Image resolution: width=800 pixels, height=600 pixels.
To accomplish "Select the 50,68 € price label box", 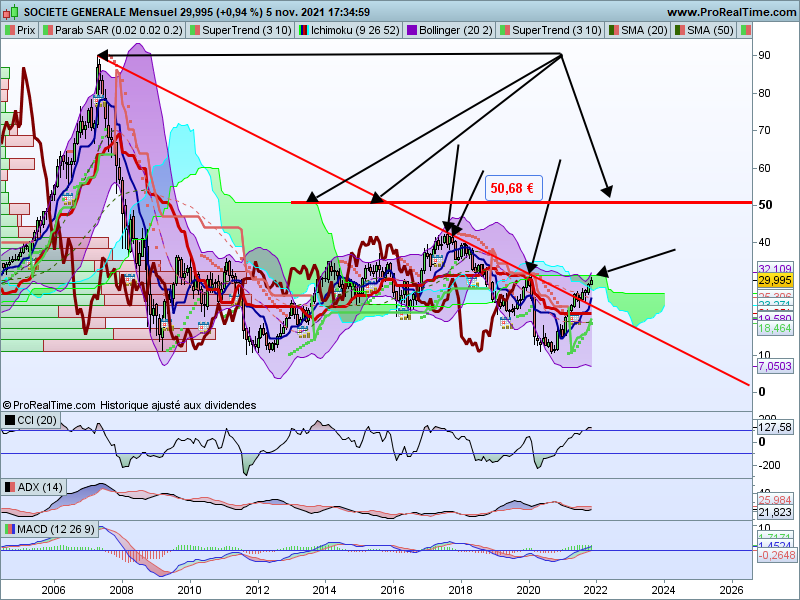I will 513,188.
